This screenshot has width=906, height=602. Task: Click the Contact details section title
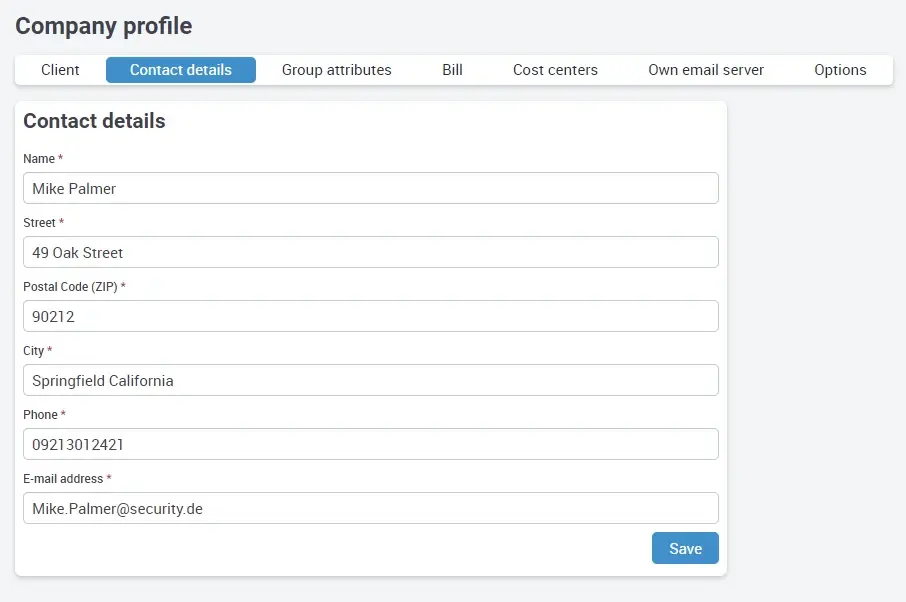(94, 121)
